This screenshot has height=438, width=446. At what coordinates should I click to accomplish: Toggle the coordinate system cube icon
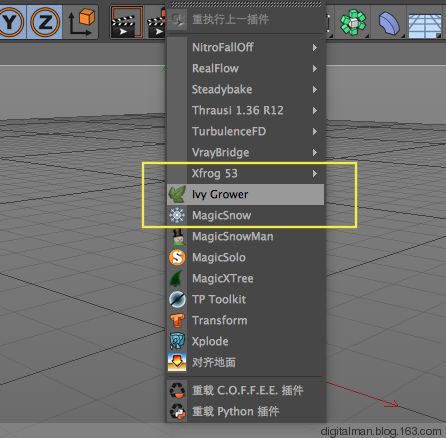82,22
